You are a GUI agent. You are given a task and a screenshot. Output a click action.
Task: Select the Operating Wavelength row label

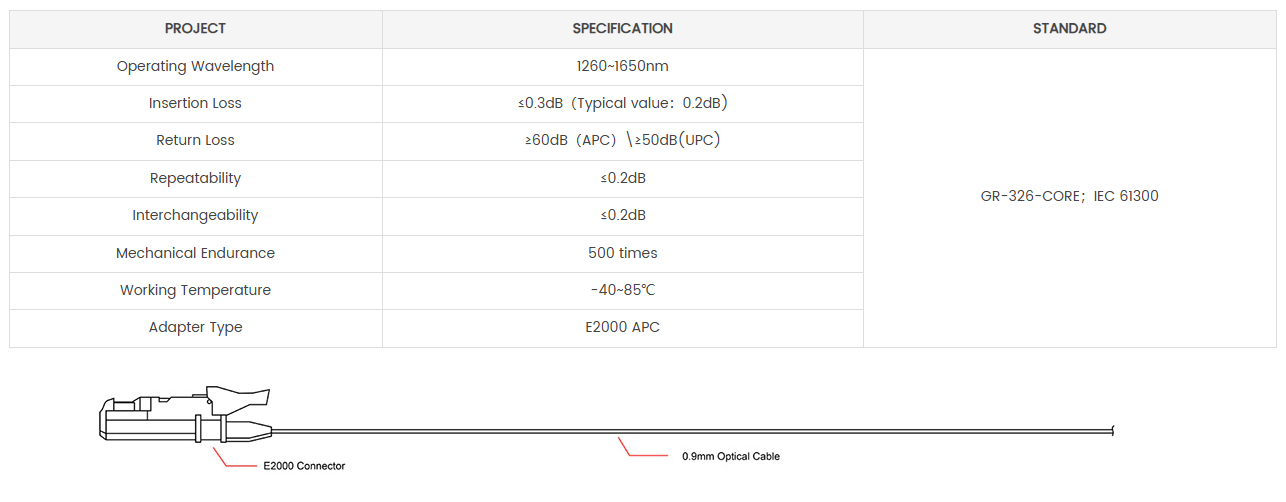click(196, 66)
